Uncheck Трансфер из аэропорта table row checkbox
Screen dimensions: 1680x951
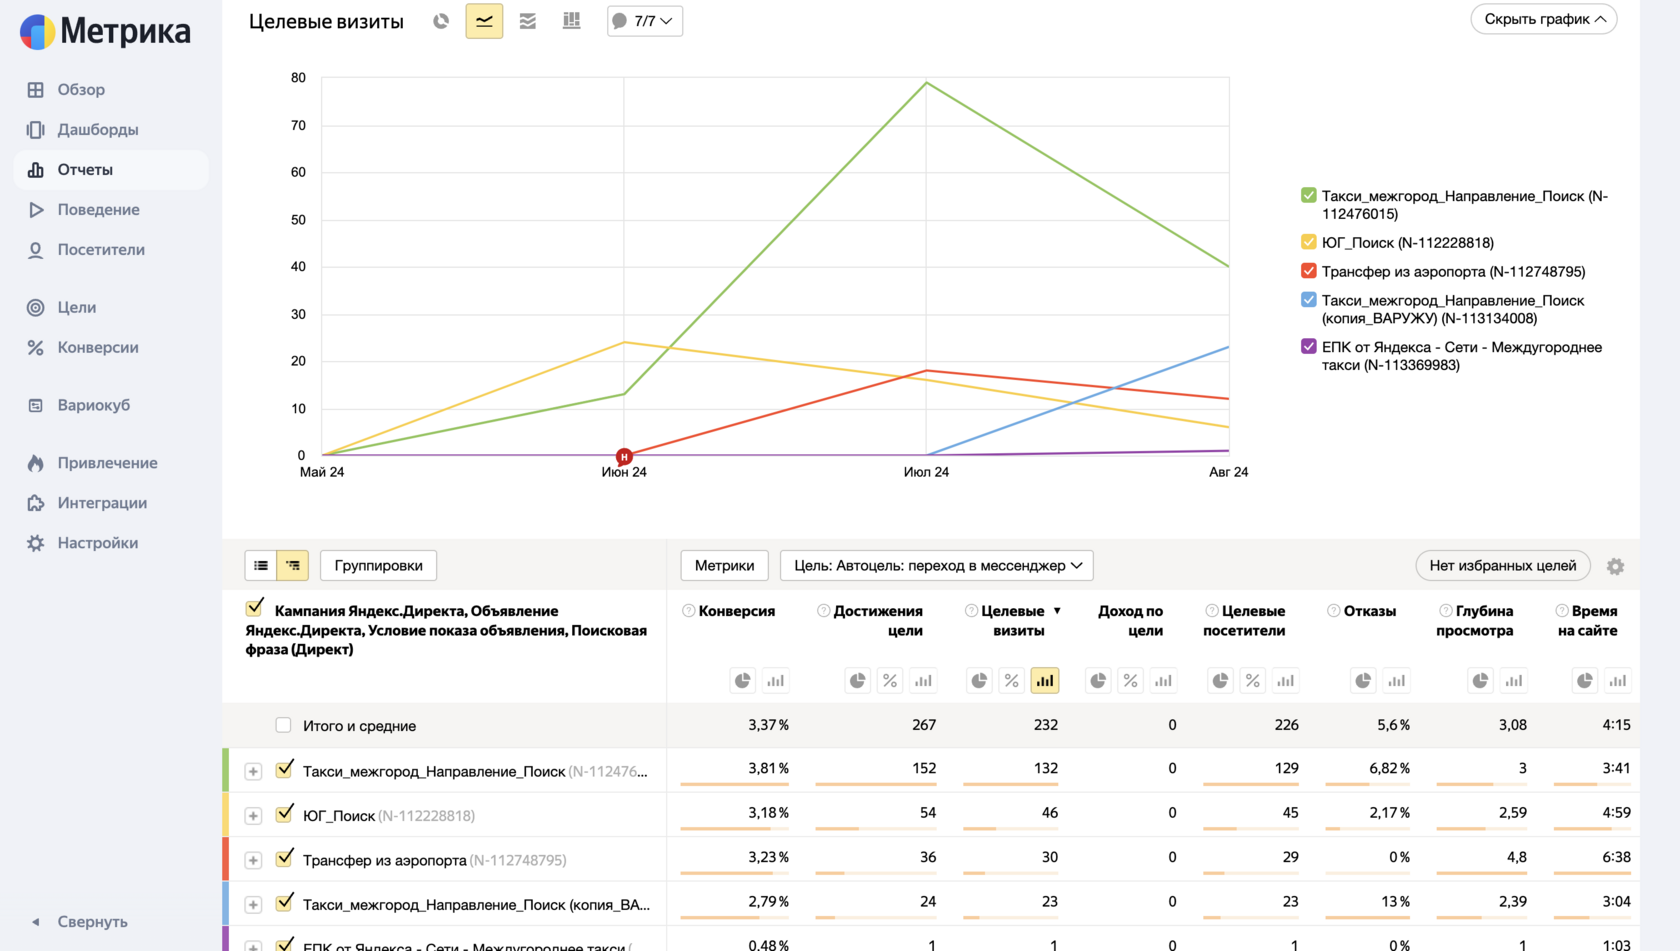point(285,858)
